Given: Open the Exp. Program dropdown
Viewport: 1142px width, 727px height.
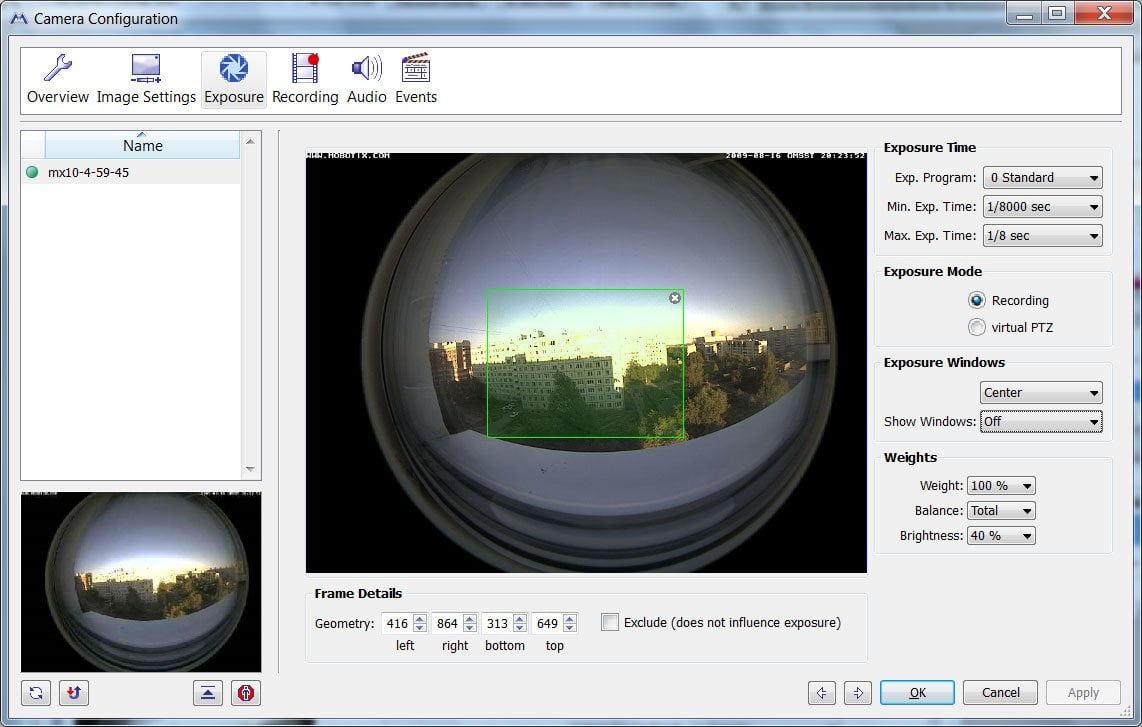Looking at the screenshot, I should click(1042, 178).
